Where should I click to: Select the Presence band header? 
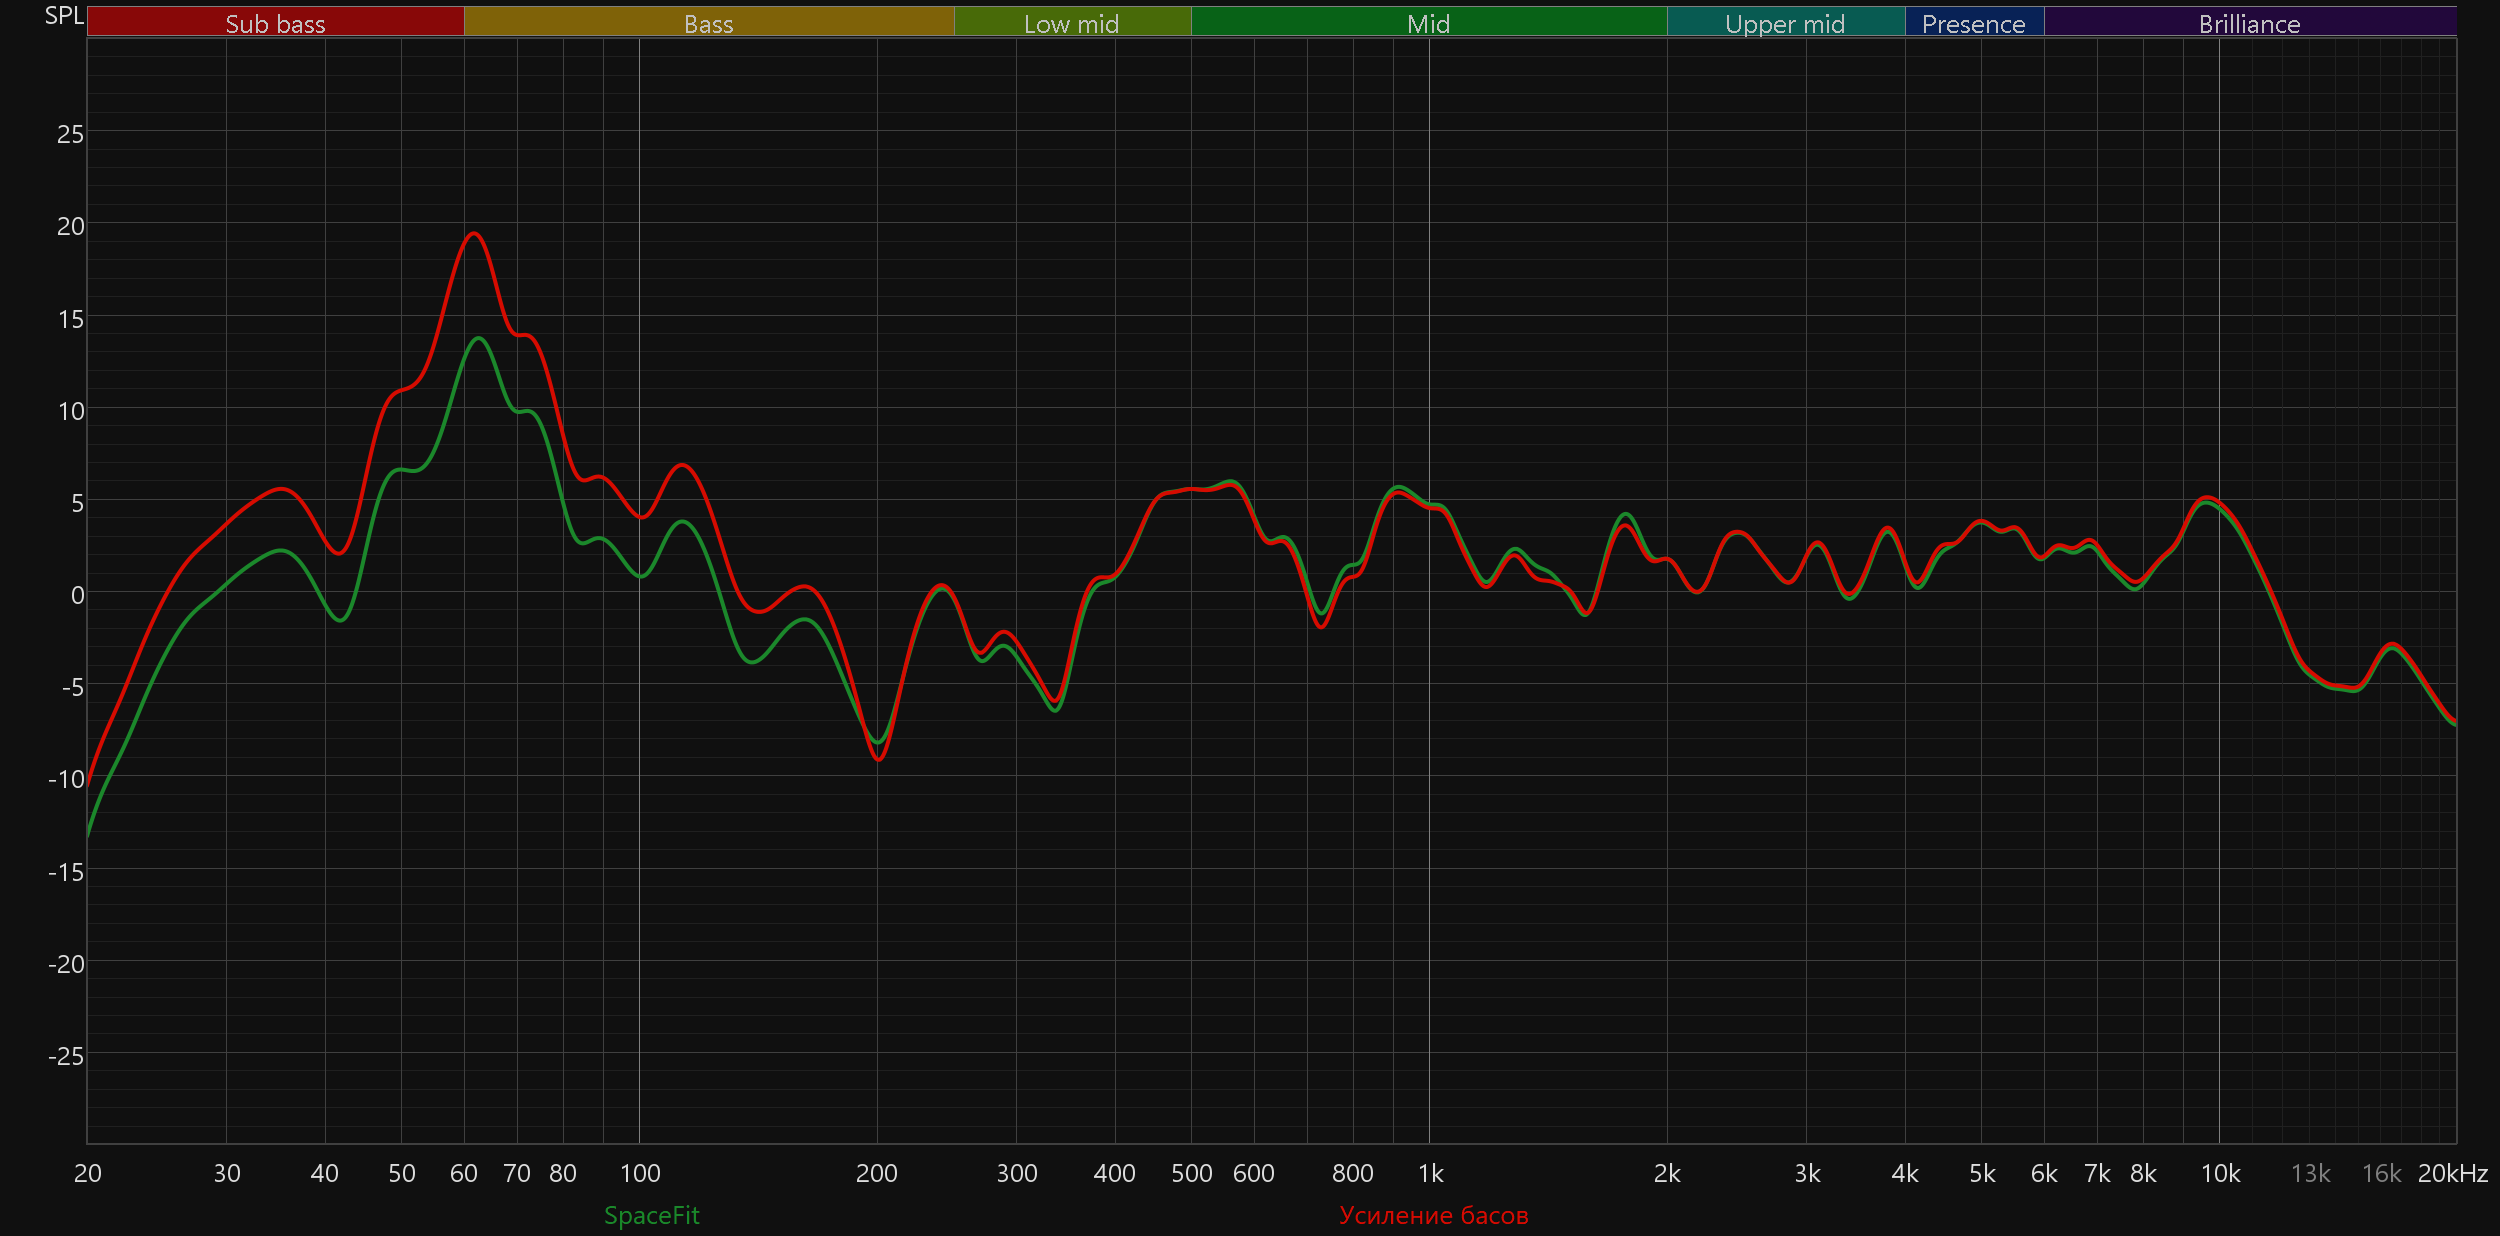1973,23
